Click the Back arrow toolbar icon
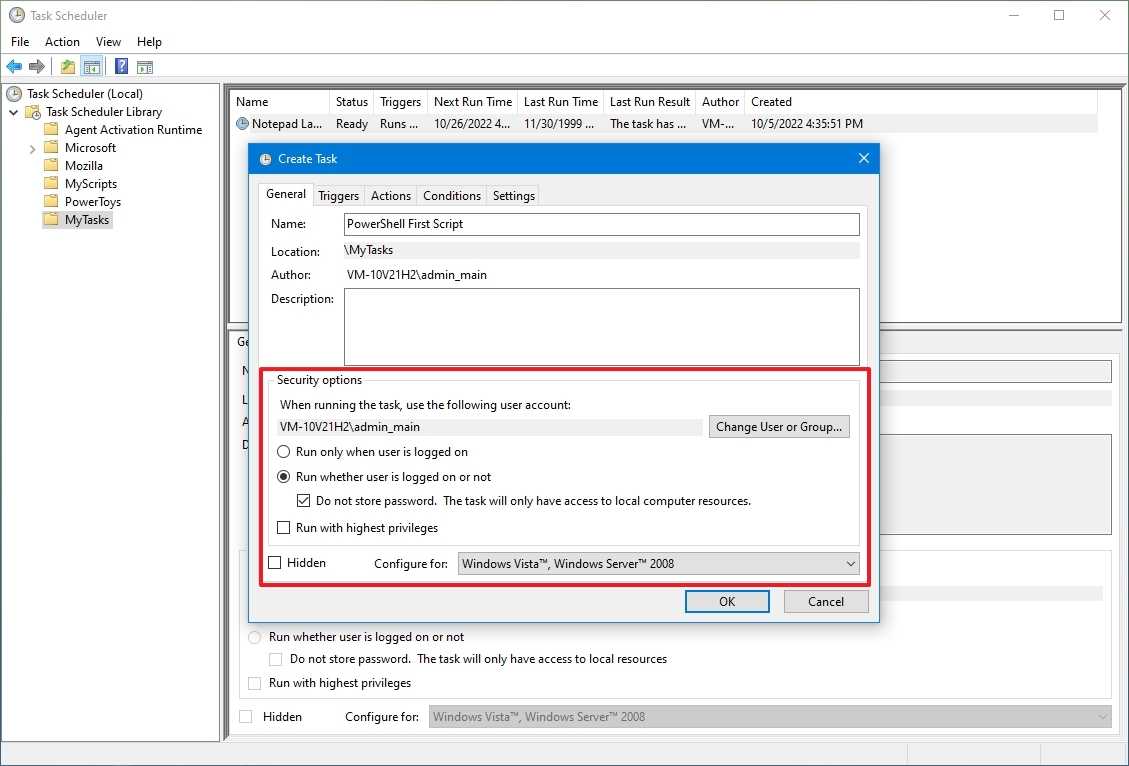Screen dimensions: 1129x766 click(x=14, y=67)
